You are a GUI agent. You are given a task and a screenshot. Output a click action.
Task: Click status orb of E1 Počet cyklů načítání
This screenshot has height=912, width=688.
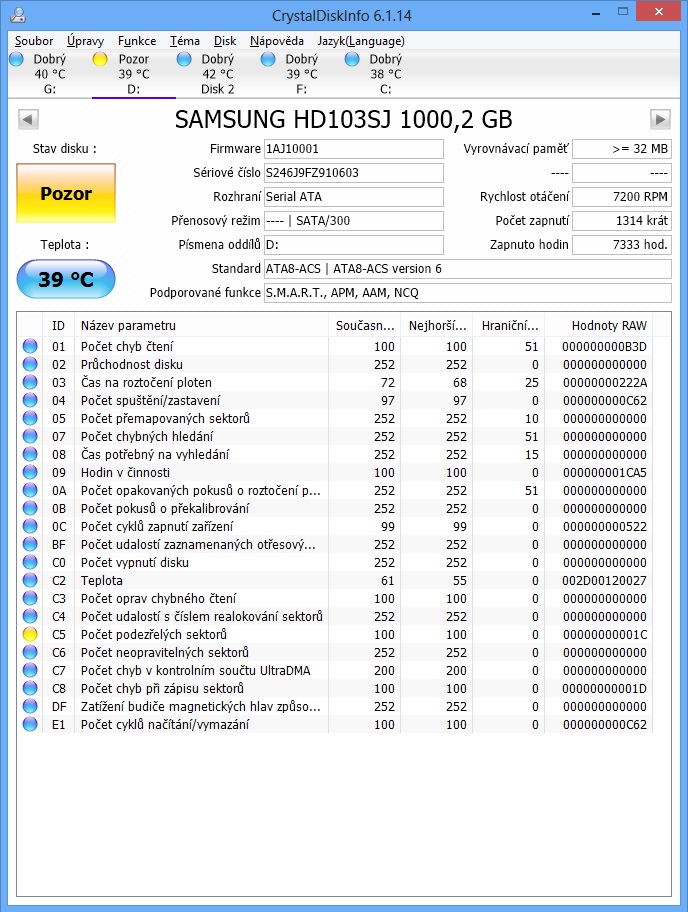[30, 724]
